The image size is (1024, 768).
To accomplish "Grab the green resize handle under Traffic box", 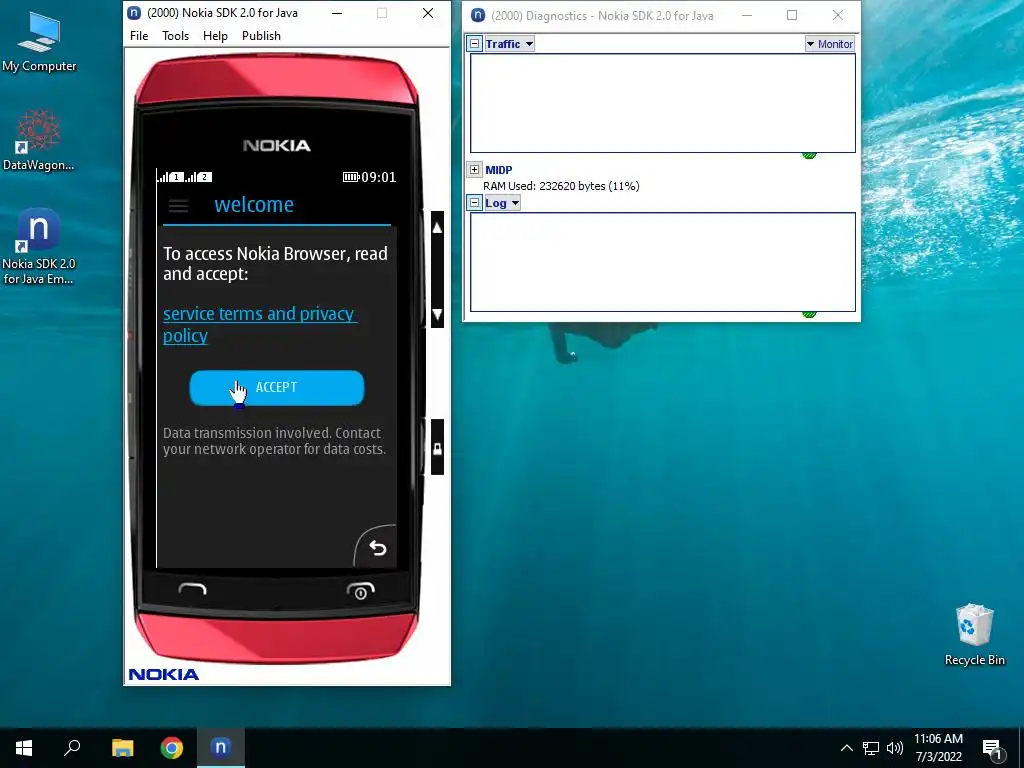I will (809, 155).
